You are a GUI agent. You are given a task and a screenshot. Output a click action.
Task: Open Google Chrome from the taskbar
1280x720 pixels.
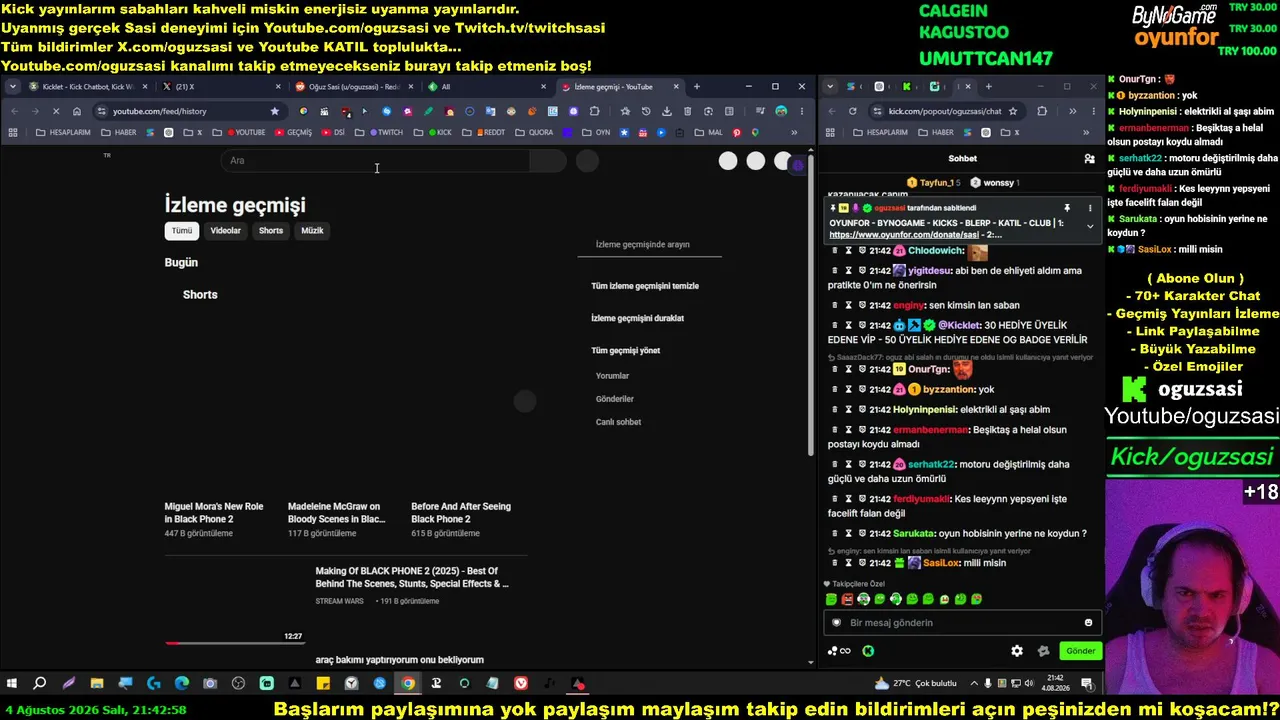(408, 684)
